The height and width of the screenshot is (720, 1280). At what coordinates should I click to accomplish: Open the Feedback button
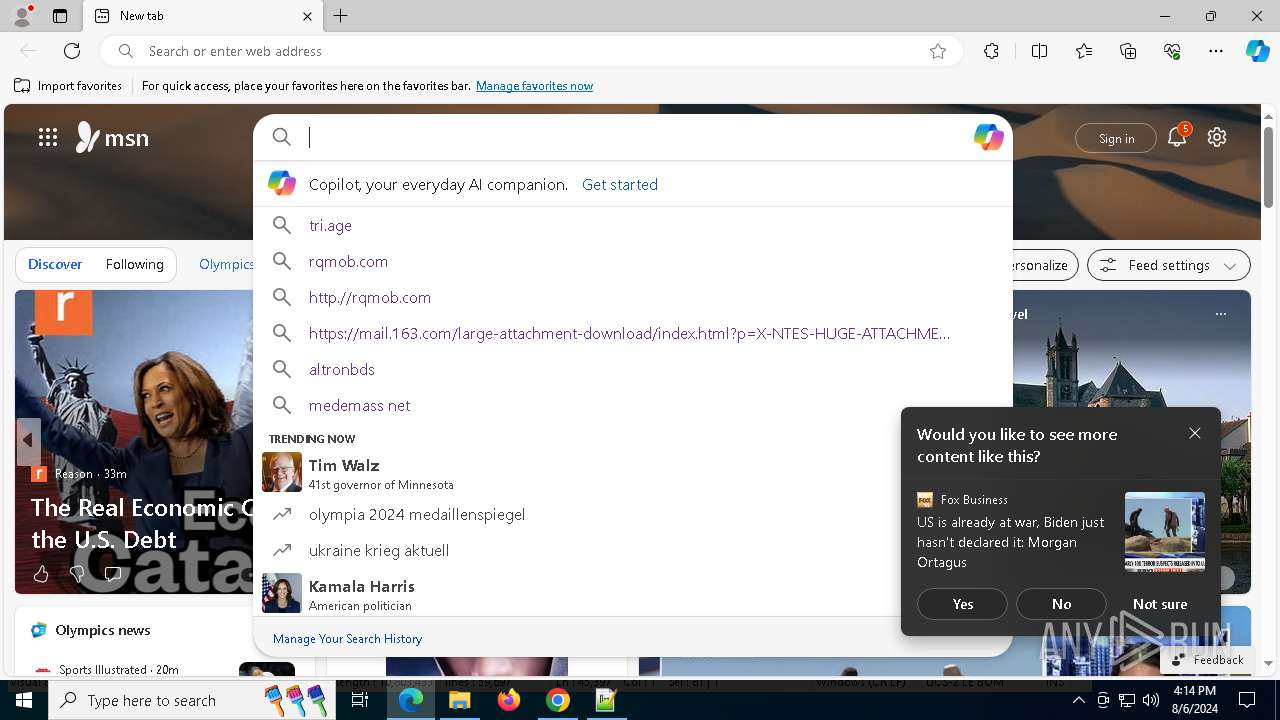coord(1207,660)
